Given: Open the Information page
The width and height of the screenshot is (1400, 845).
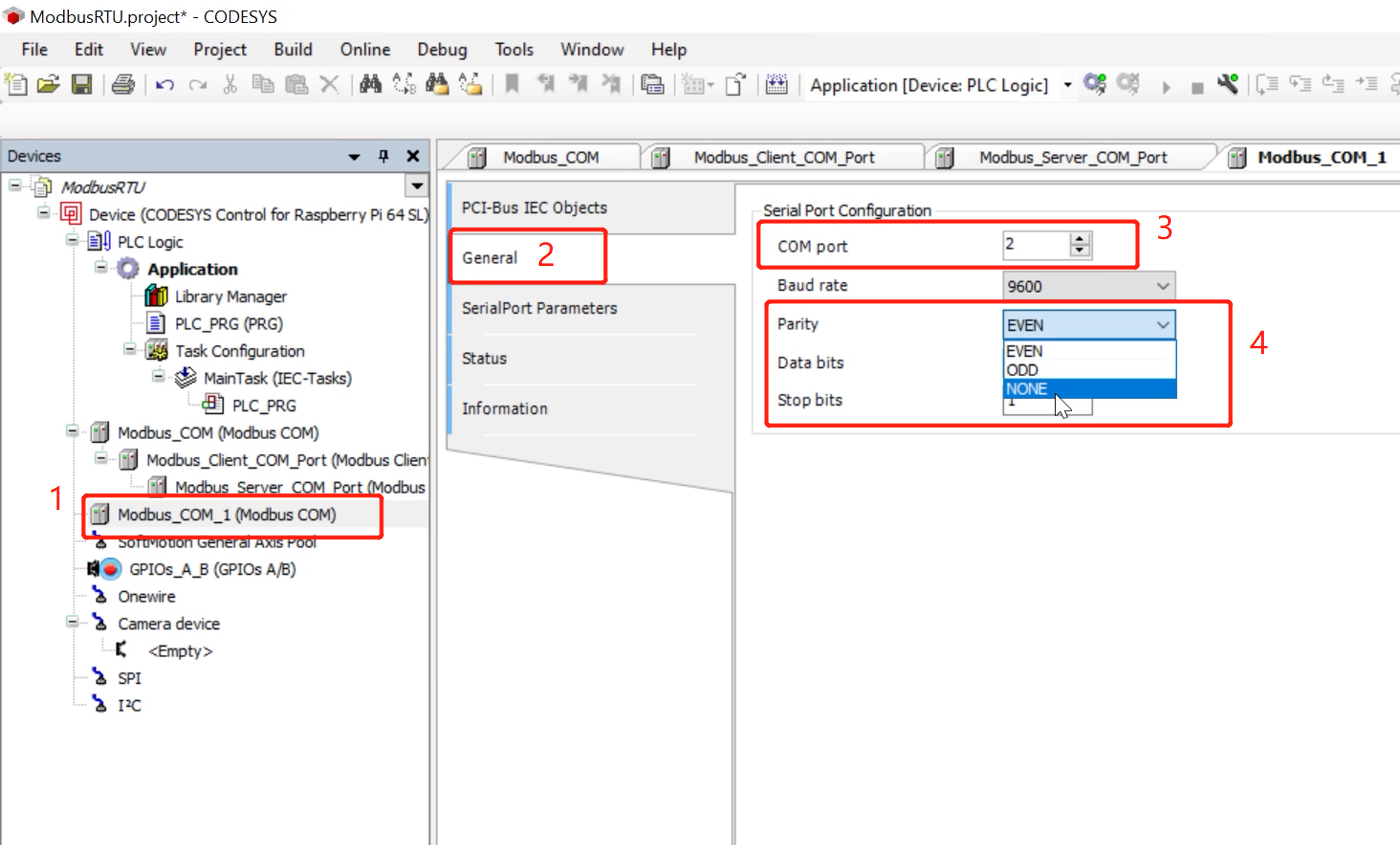Looking at the screenshot, I should (x=504, y=408).
